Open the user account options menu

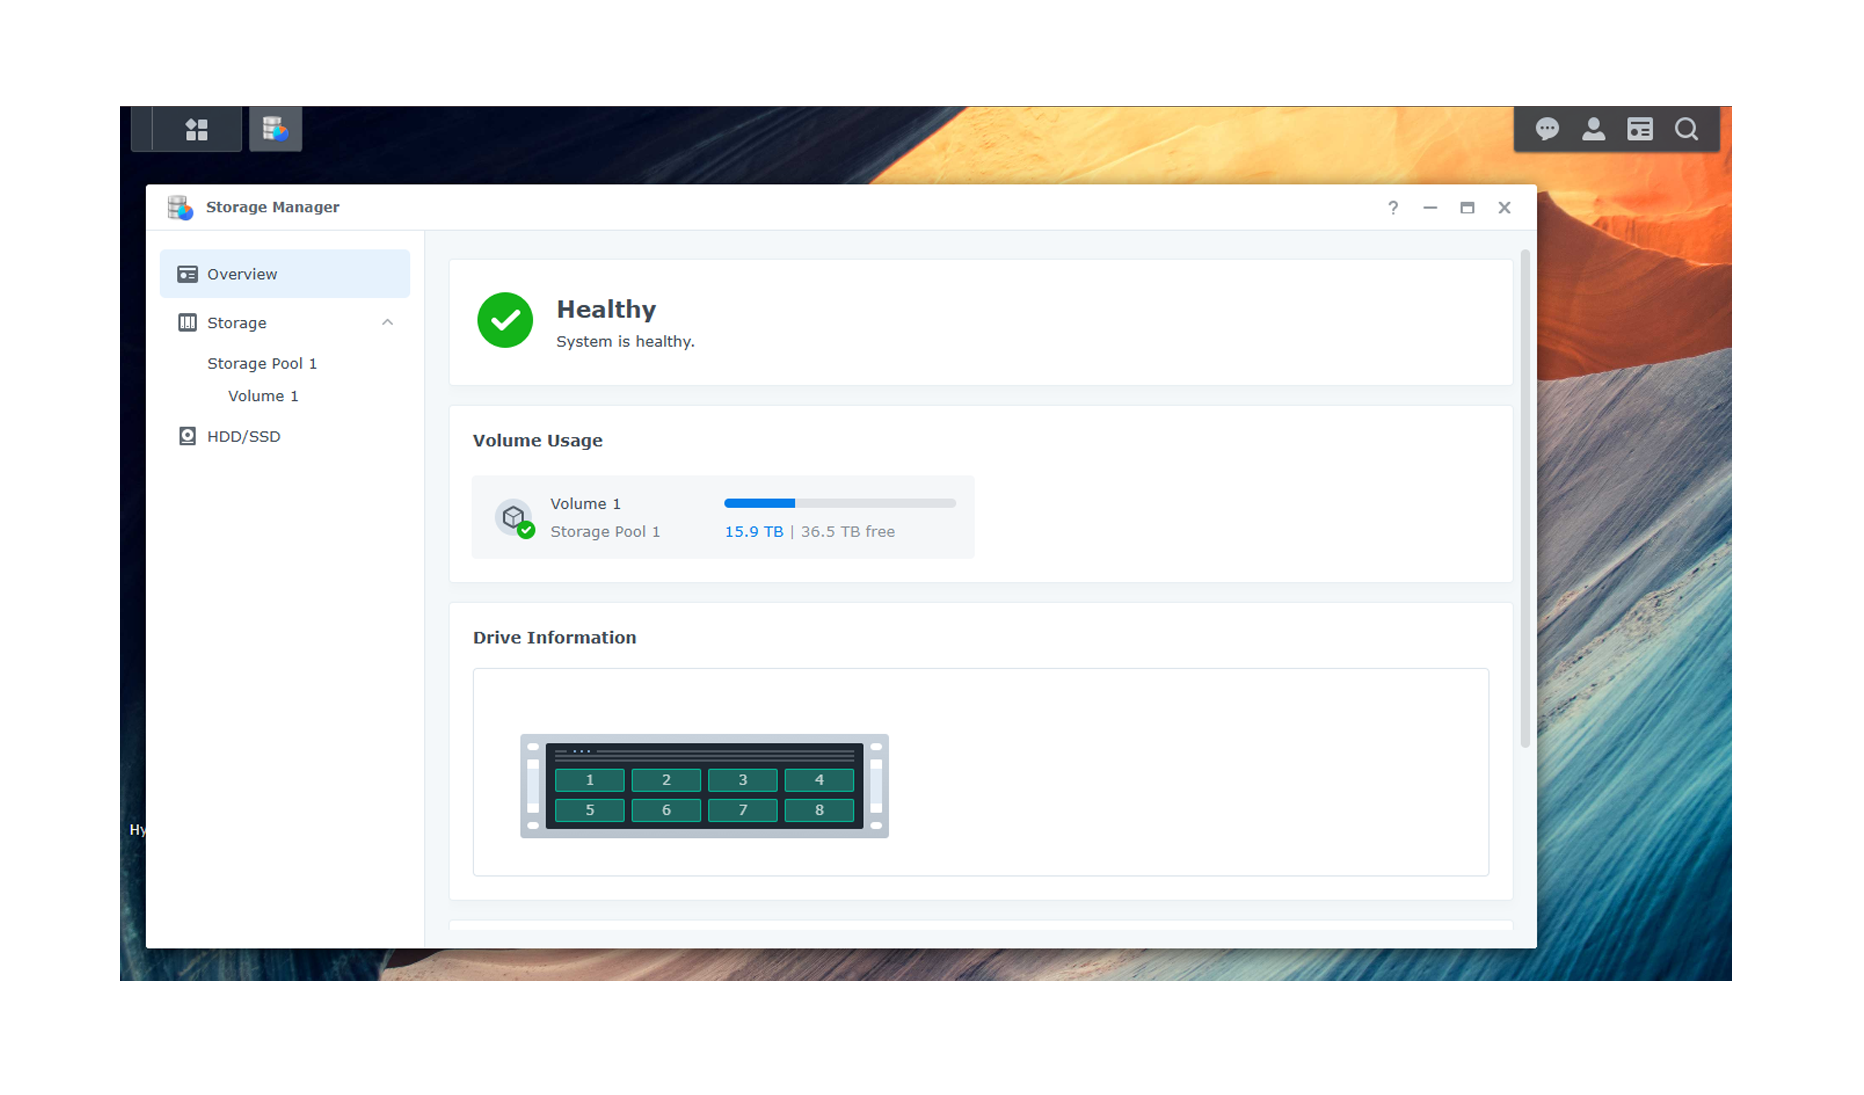click(x=1593, y=129)
